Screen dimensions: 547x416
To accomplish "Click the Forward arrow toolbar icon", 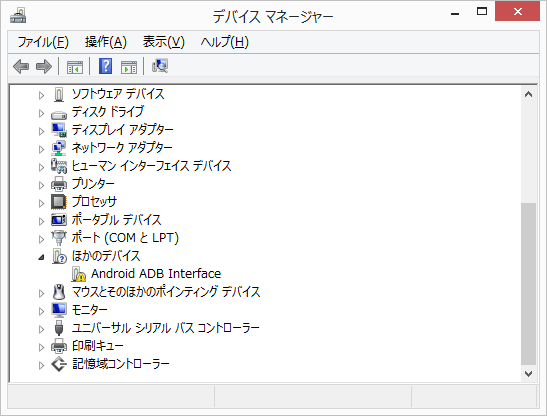I will [x=44, y=66].
